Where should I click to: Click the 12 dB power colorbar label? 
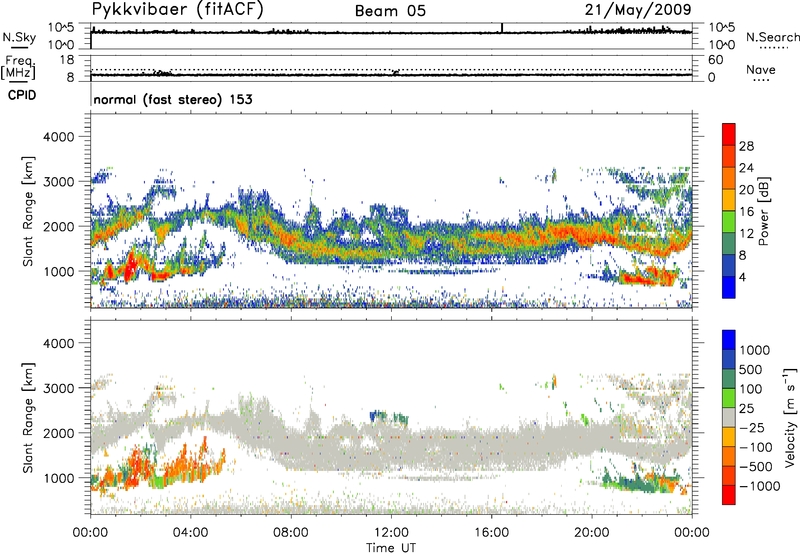(746, 234)
